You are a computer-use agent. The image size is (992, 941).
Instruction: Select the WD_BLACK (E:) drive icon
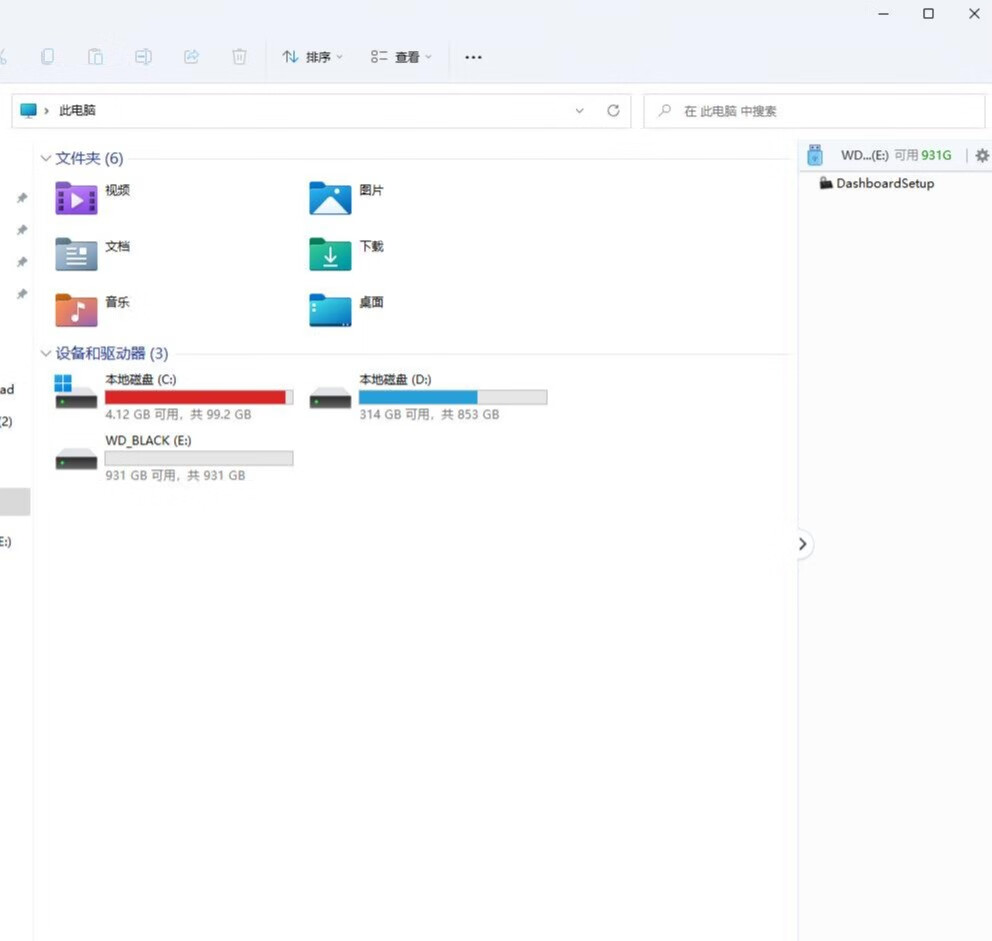coord(76,459)
